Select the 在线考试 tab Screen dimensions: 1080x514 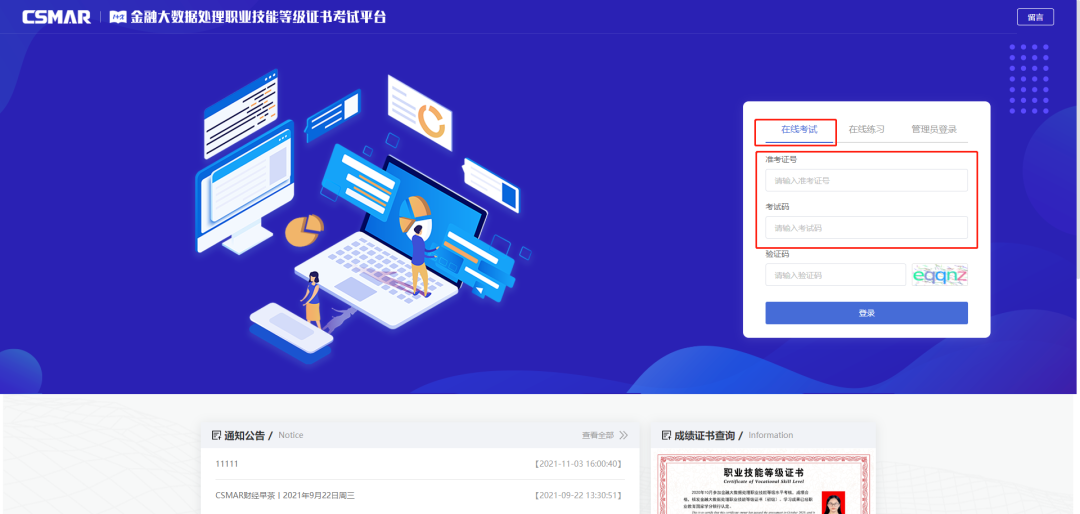[x=798, y=130]
